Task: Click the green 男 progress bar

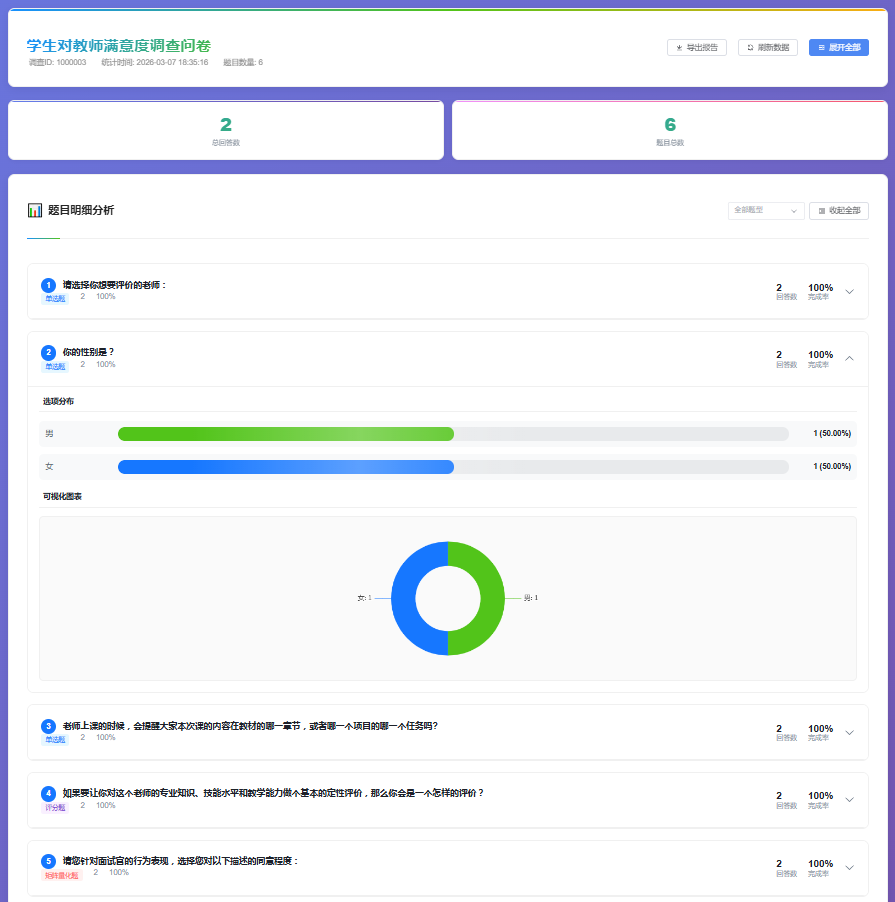Action: coord(285,434)
